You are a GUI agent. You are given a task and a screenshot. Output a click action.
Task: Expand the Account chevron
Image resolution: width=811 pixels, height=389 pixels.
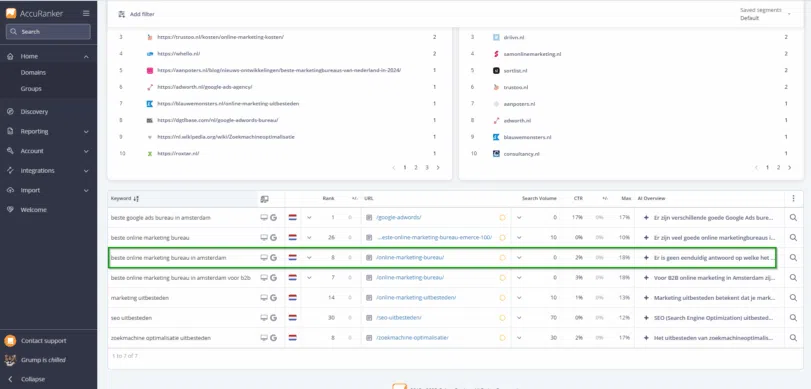coord(86,152)
